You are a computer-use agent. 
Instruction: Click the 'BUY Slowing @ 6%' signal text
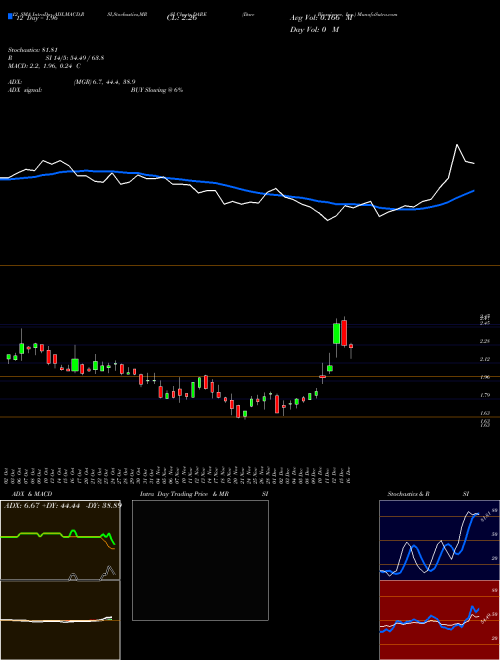(157, 90)
